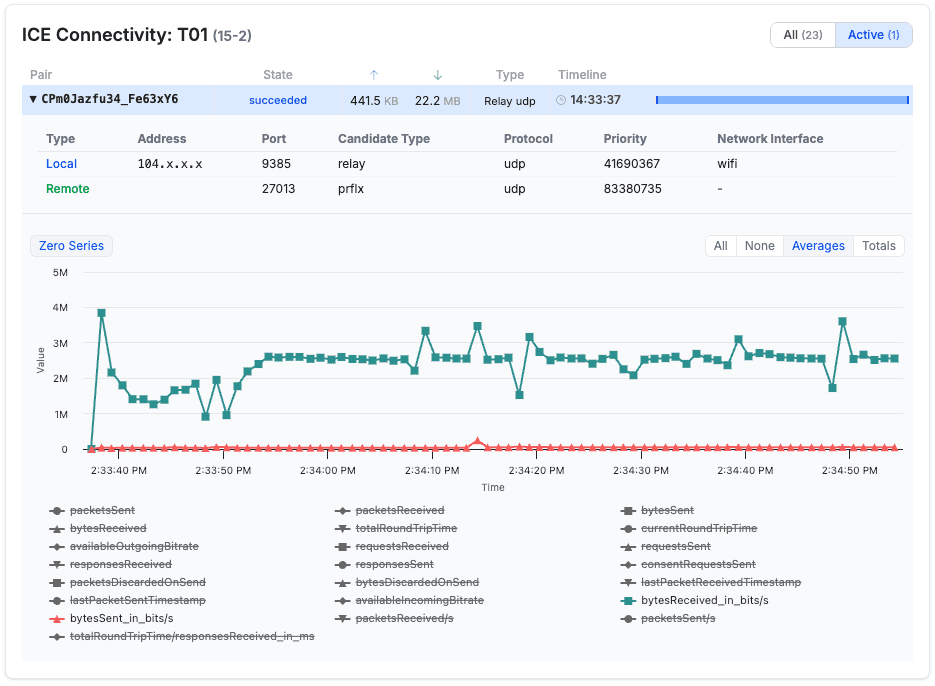Click the blue timeline progress bar
This screenshot has width=935, height=686.
pos(781,100)
